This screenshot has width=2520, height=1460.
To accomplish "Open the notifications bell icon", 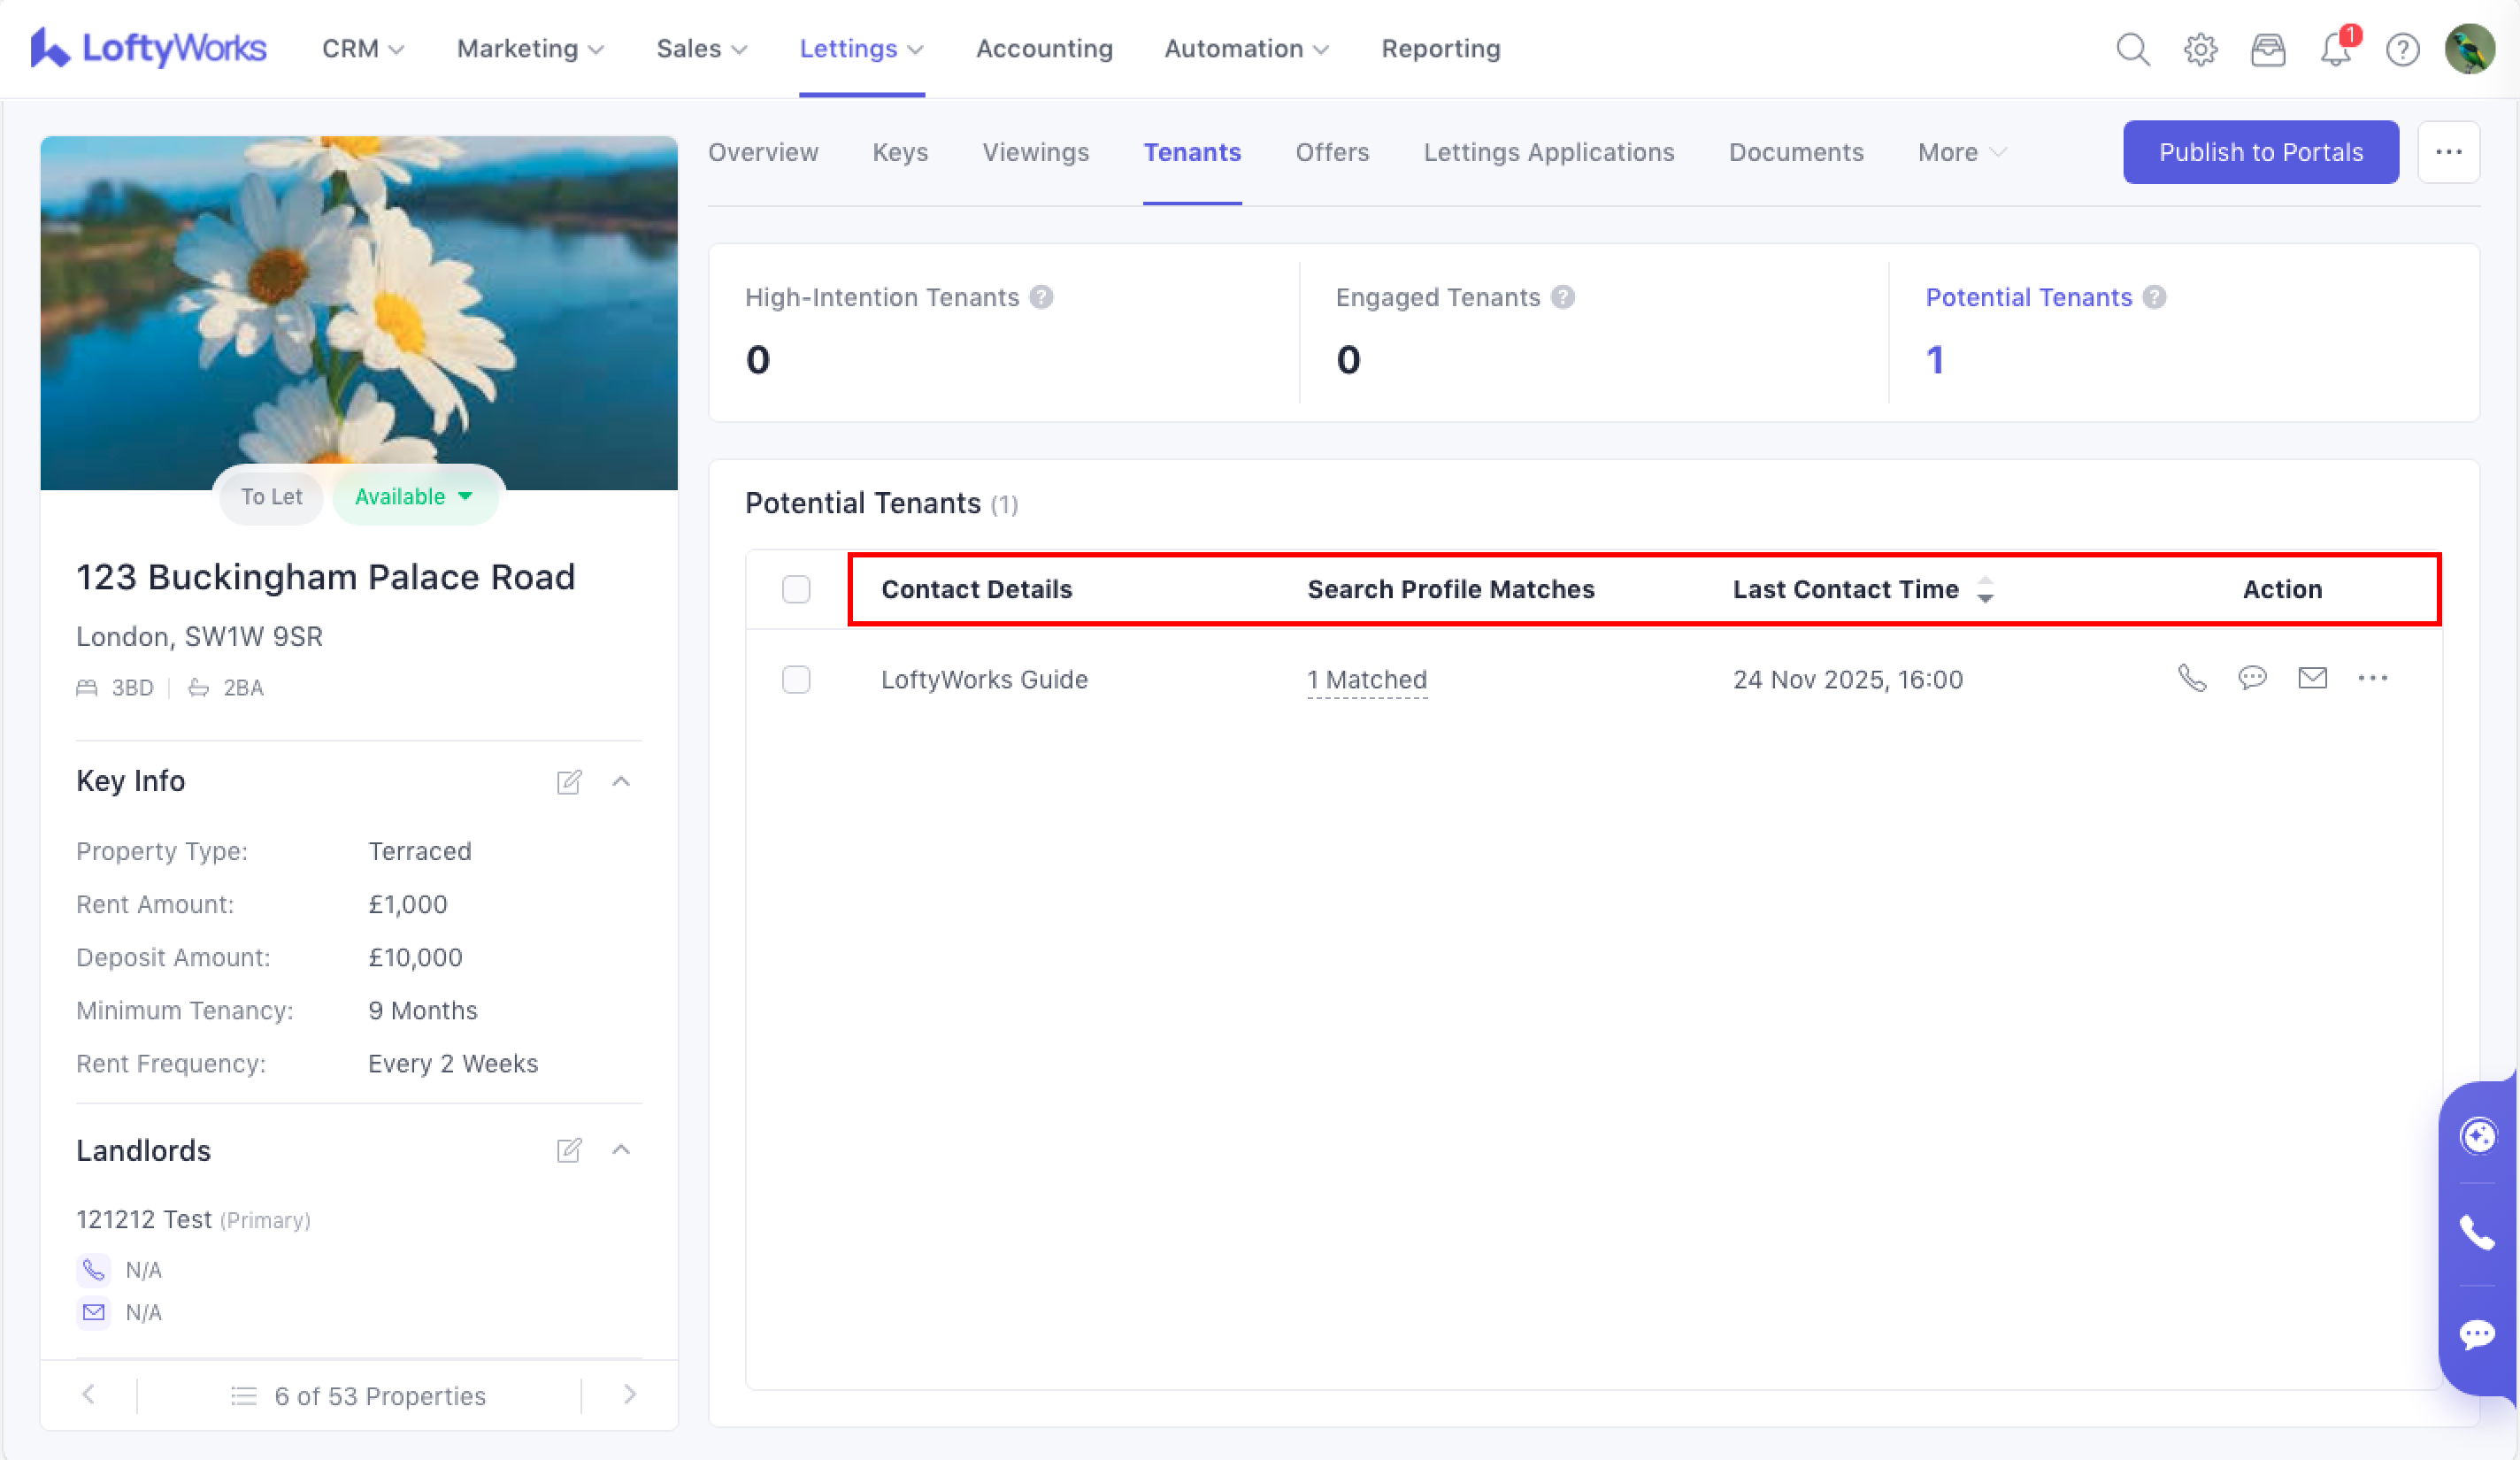I will [x=2335, y=49].
